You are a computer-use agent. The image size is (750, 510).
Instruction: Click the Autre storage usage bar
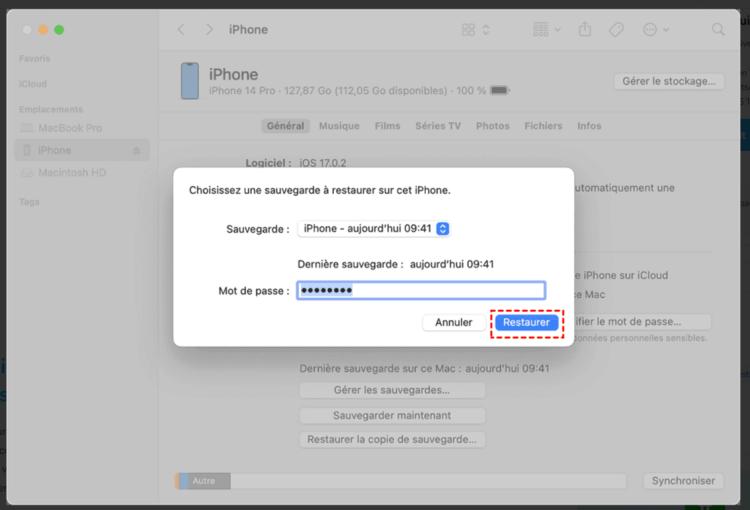pyautogui.click(x=204, y=481)
